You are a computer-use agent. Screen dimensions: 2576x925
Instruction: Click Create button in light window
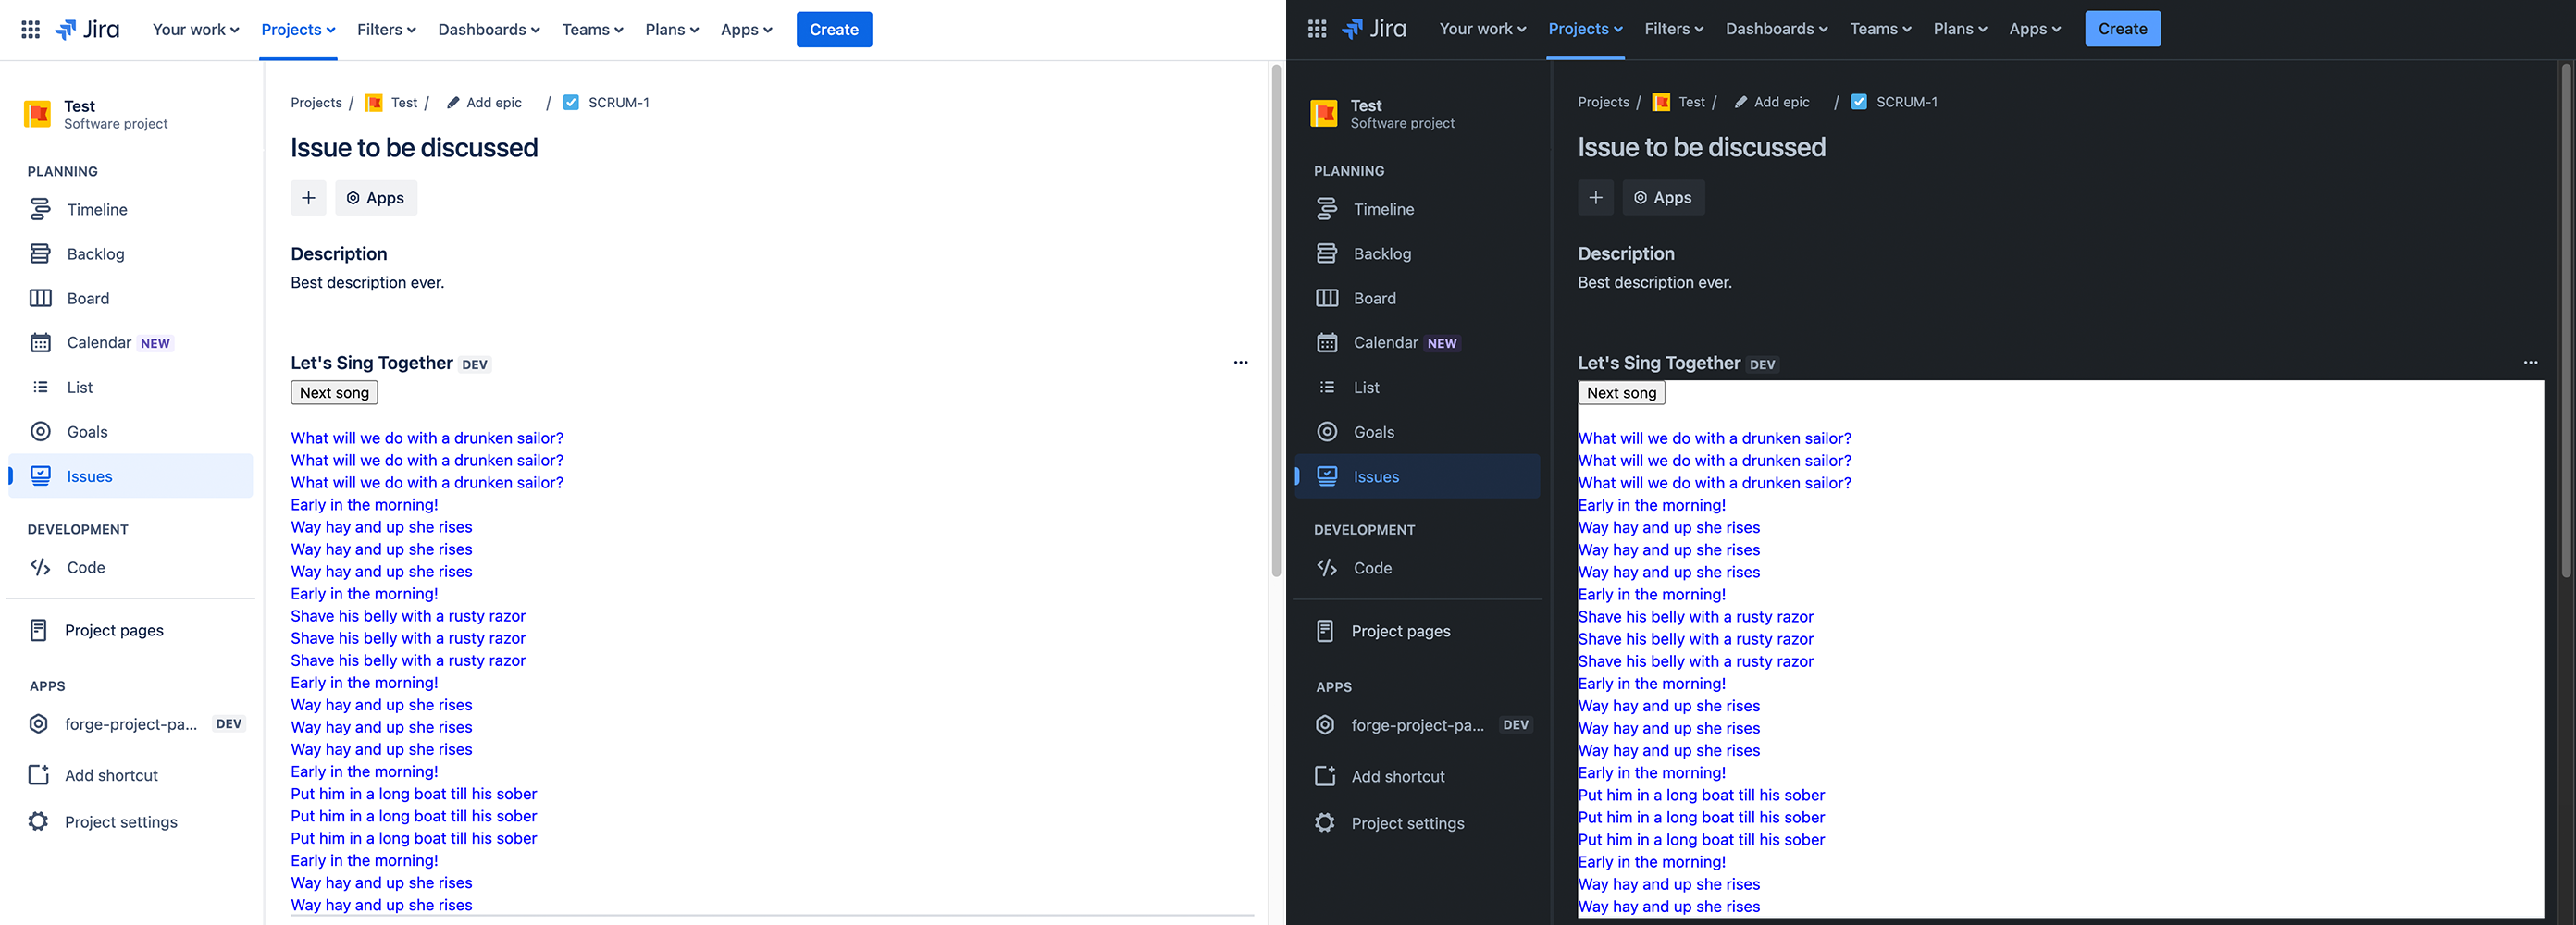coord(834,30)
